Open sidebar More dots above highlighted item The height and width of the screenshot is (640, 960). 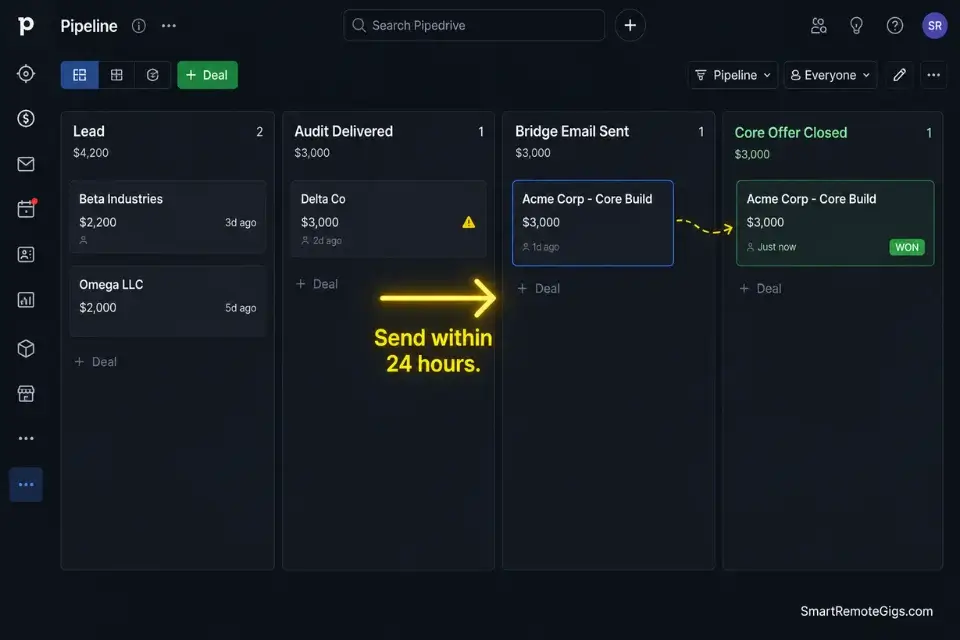coord(26,439)
